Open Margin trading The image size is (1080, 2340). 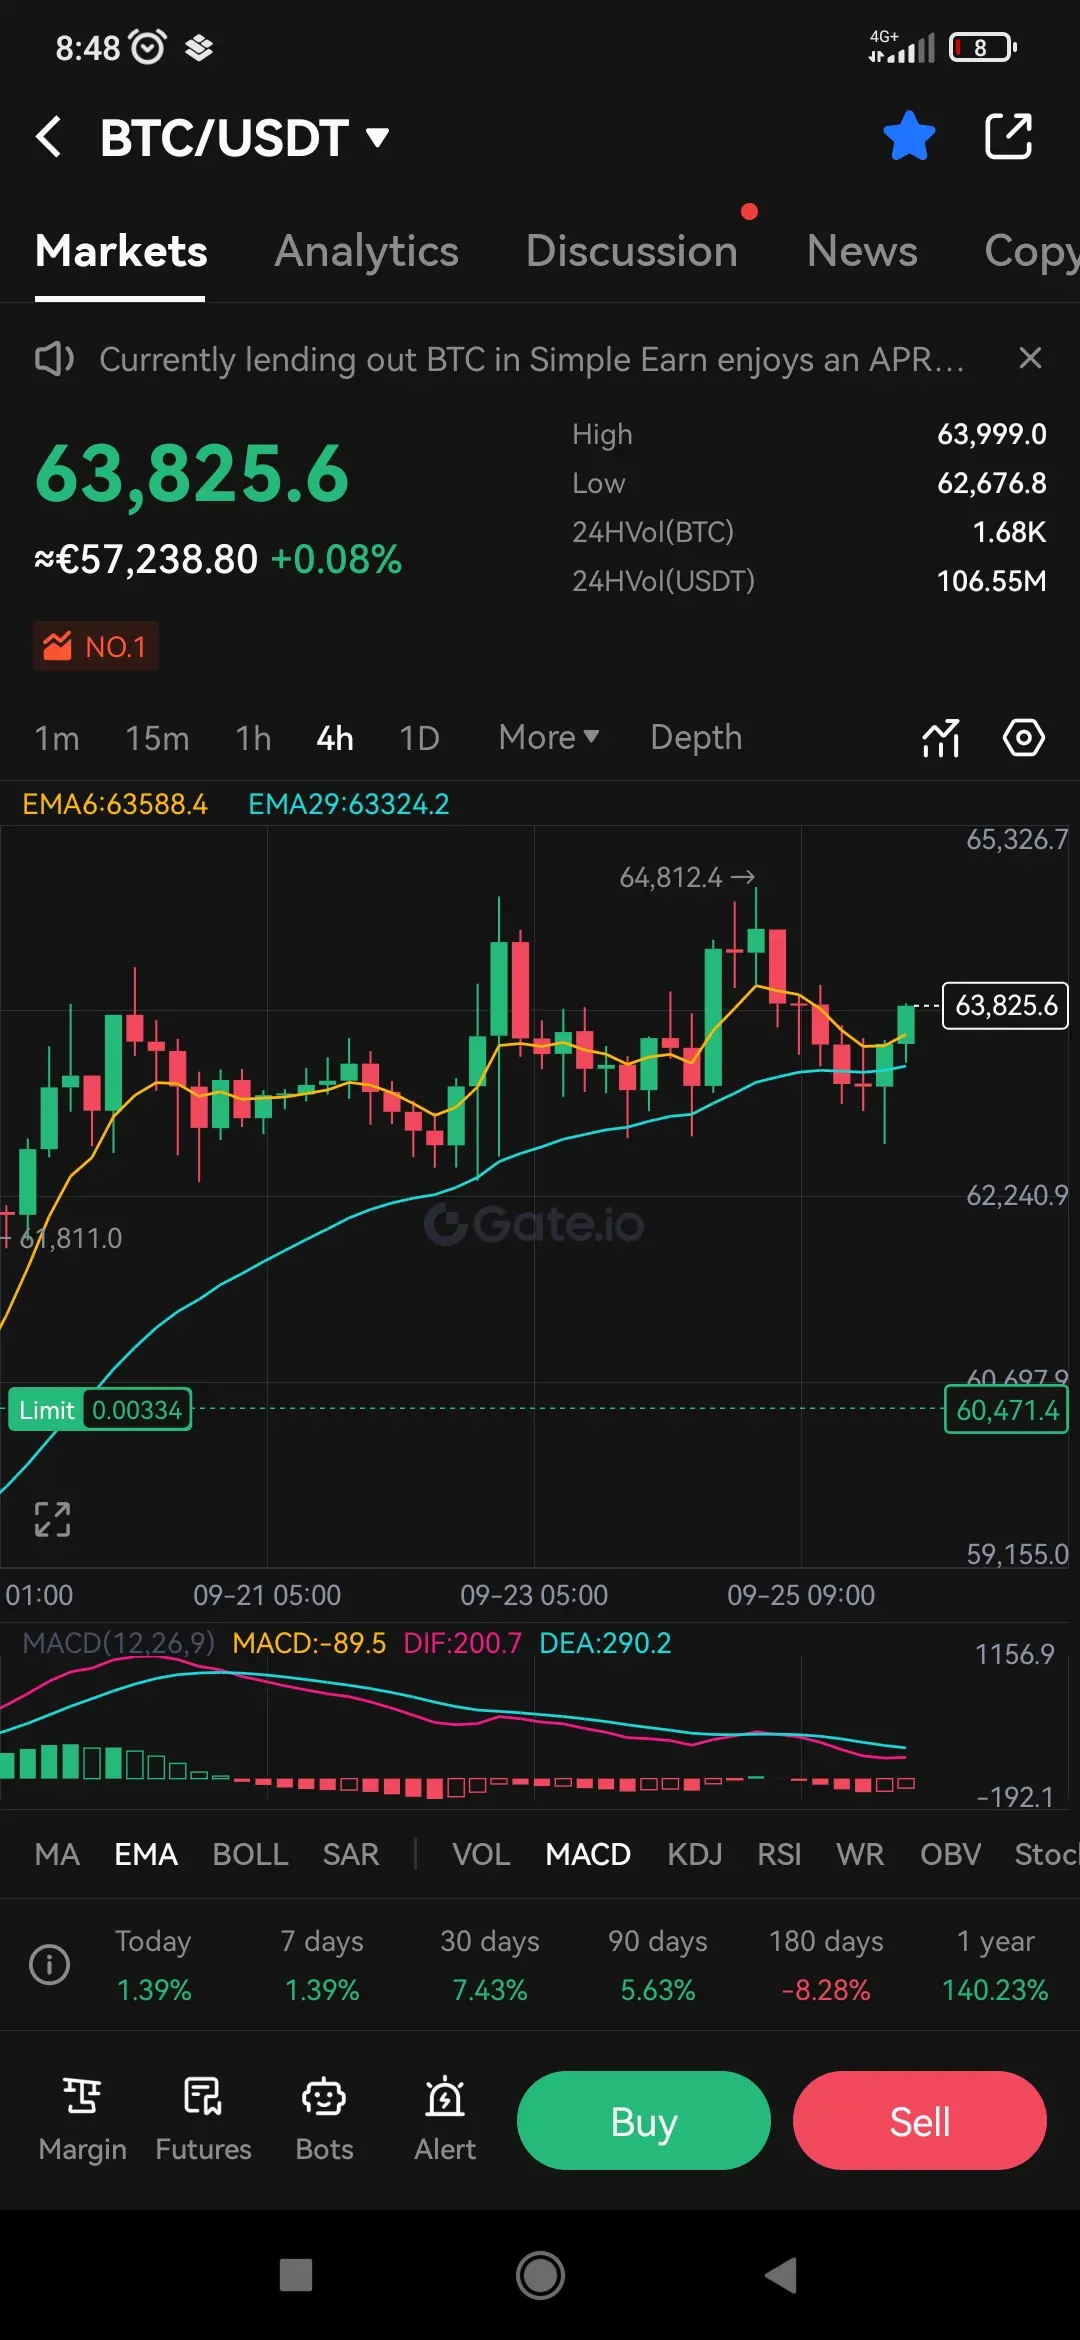coord(82,2119)
